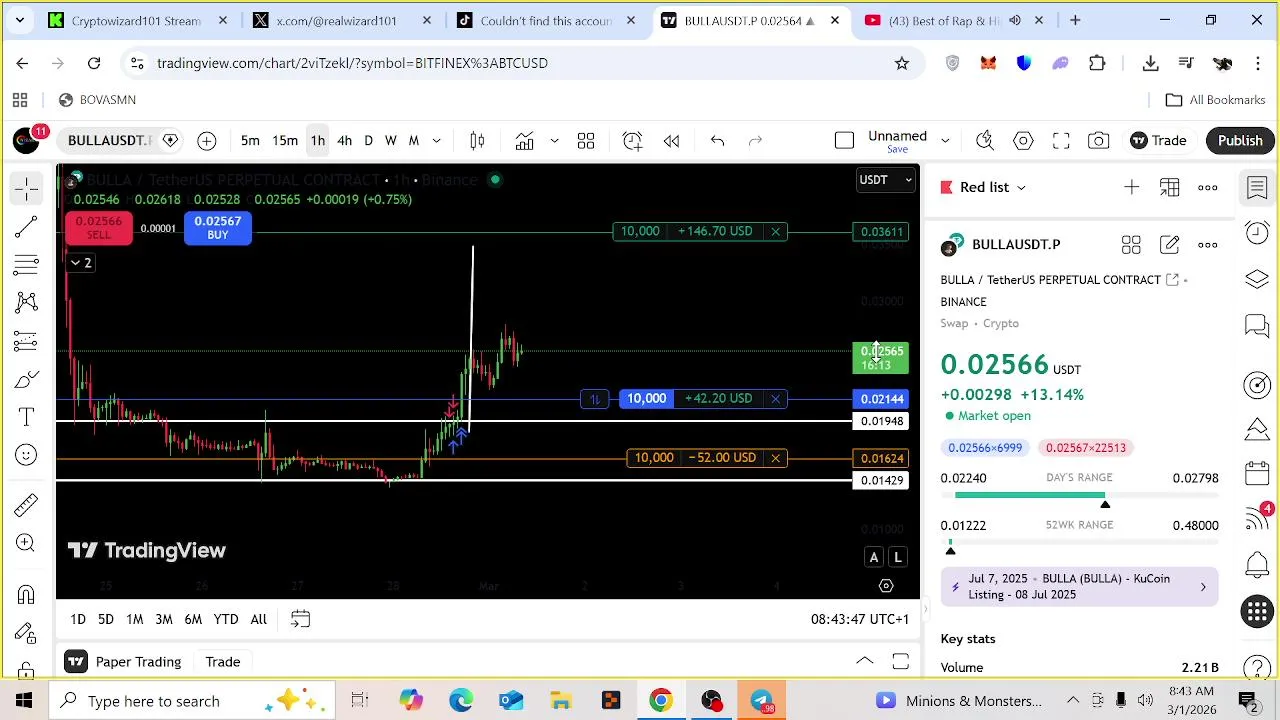Screen dimensions: 1280x720
Task: Open chart settings hexagon icon
Action: [1023, 141]
